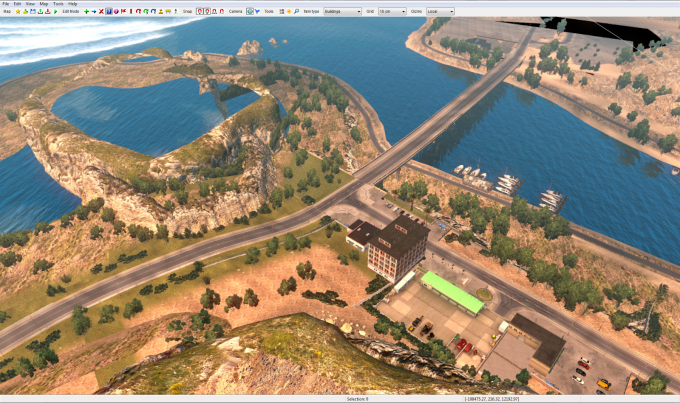Click the blue bird free camera icon
Viewport: 680px width, 403px height.
tap(257, 11)
